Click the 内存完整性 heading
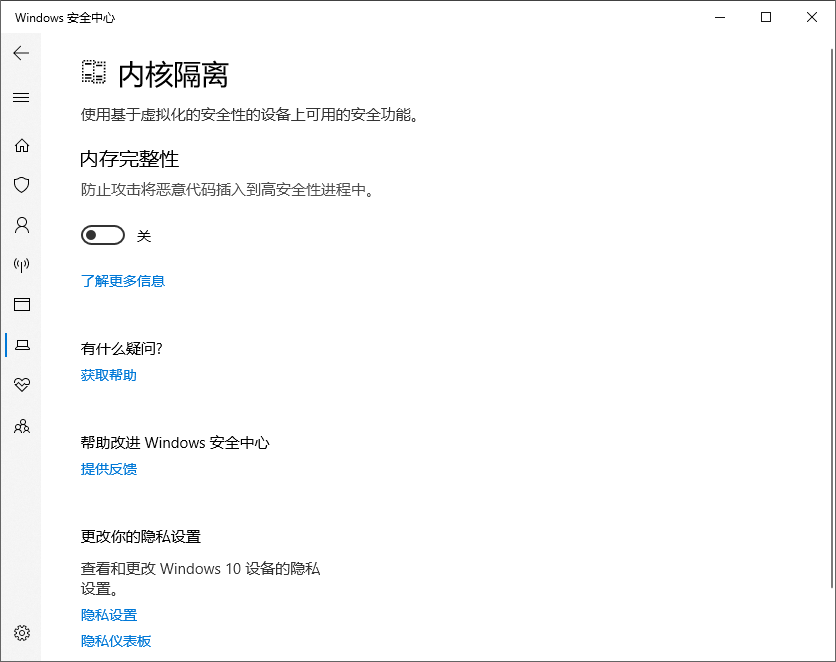Screen dimensions: 836x662 pos(130,159)
